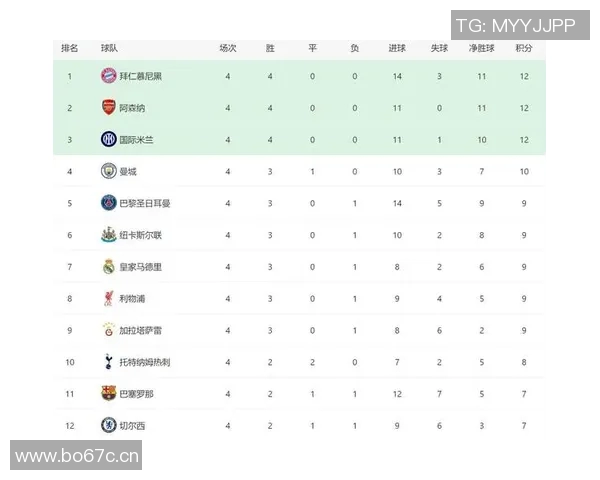Screen dimensions: 600x480
Task: Click the Barcelona club crest
Action: tap(108, 394)
